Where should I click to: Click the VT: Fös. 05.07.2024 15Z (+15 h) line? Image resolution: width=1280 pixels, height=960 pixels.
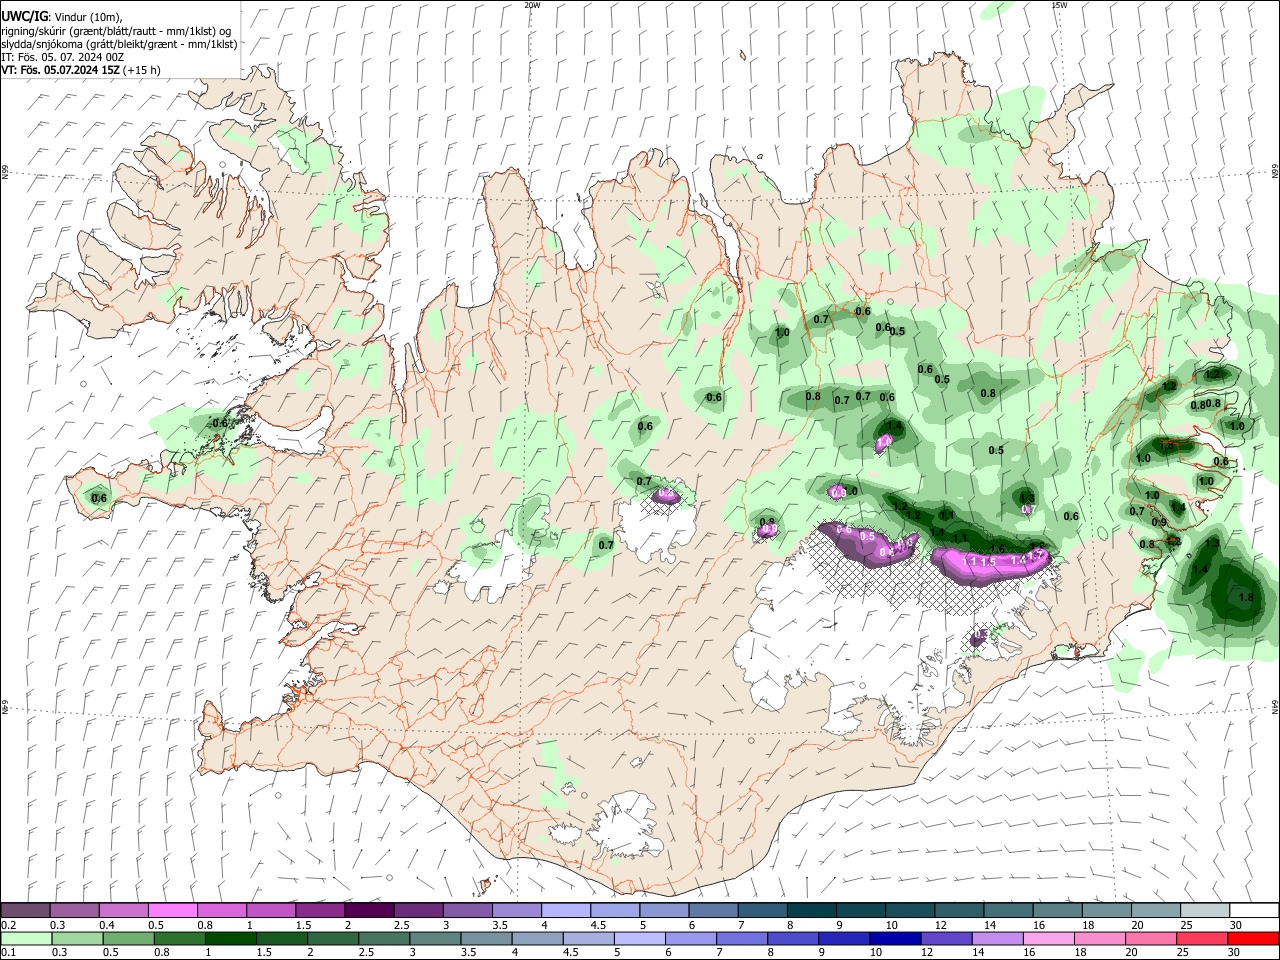click(80, 70)
